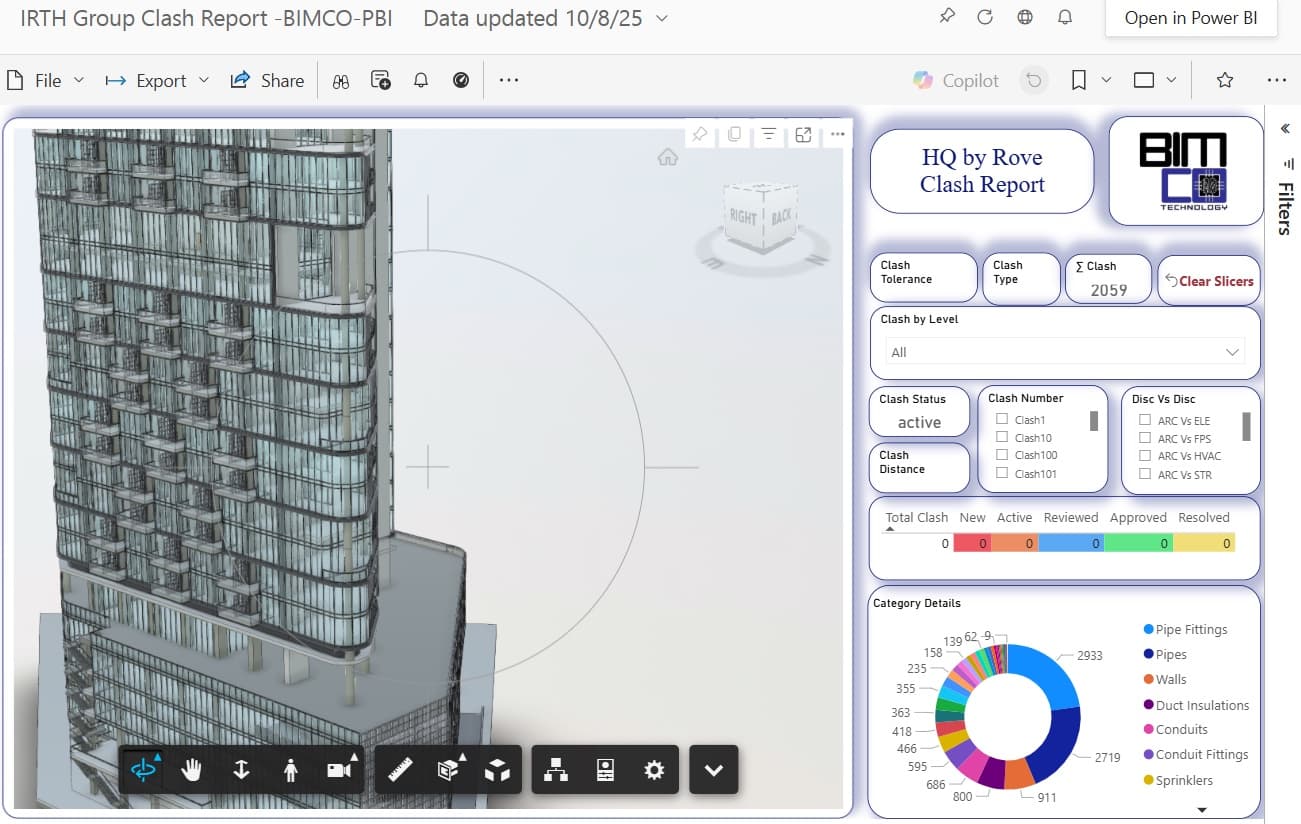Click the notification bell in header
This screenshot has width=1301, height=824.
coord(1065,17)
